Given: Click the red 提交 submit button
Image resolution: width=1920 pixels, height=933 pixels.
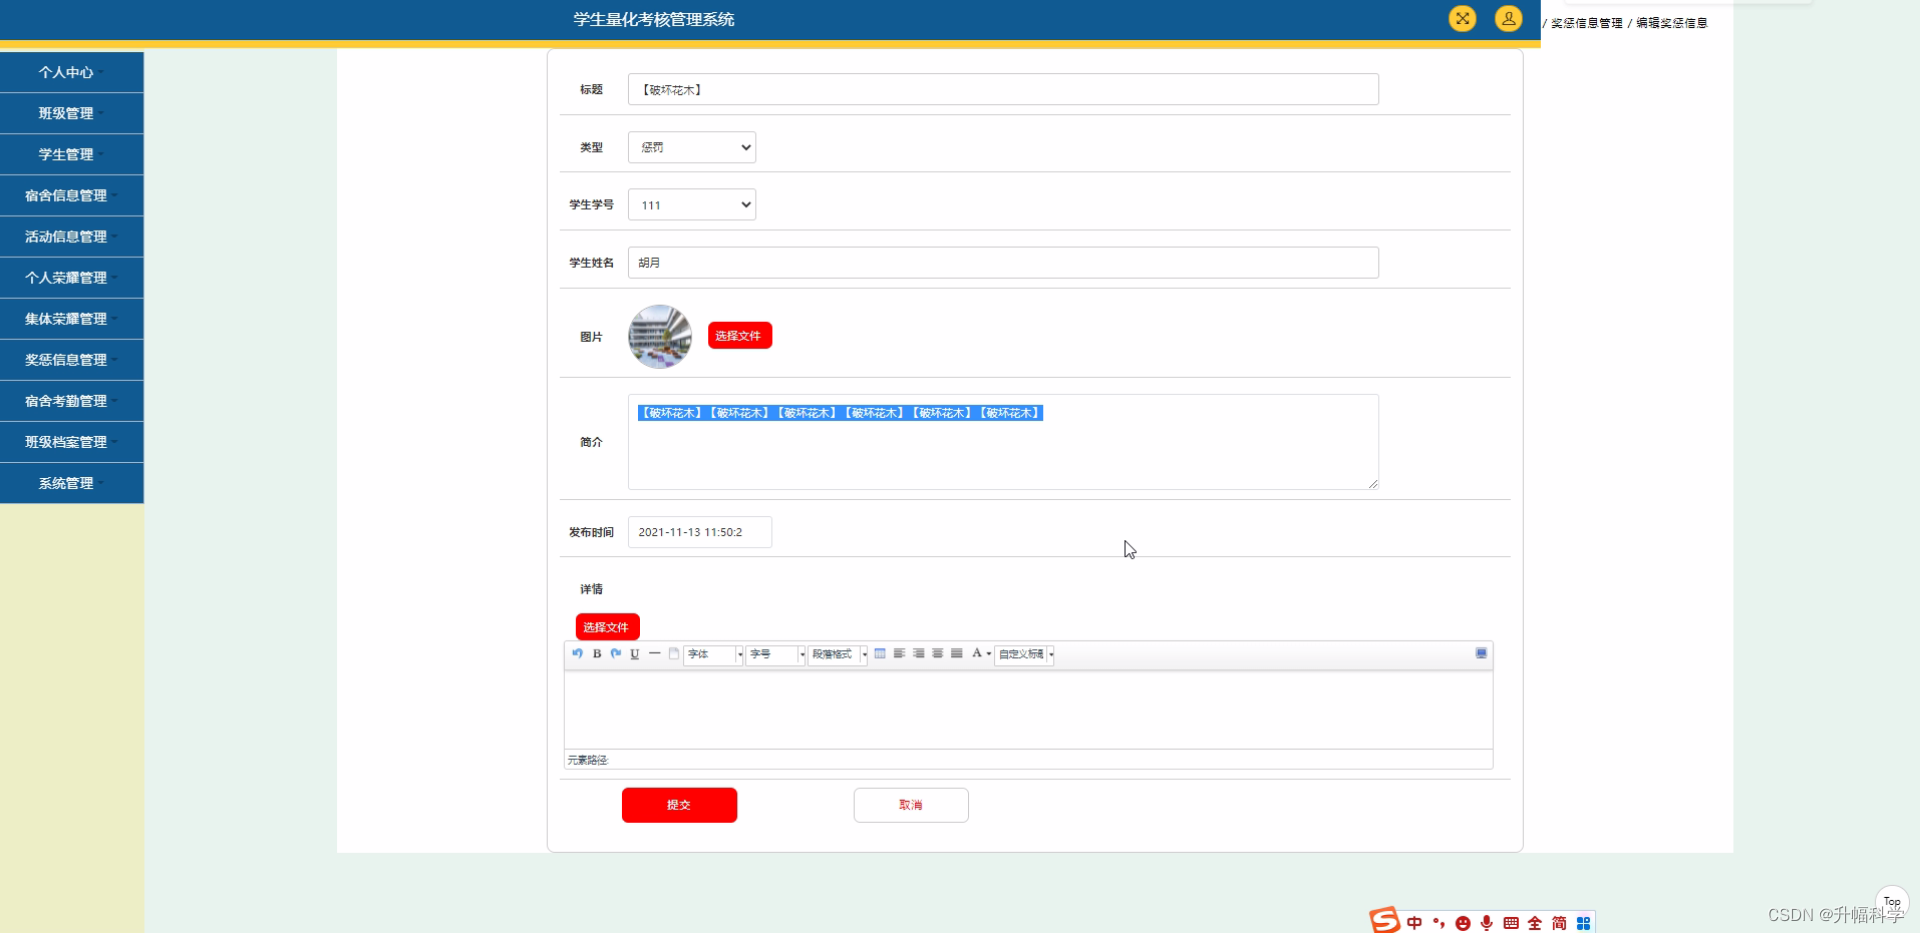Looking at the screenshot, I should (679, 804).
